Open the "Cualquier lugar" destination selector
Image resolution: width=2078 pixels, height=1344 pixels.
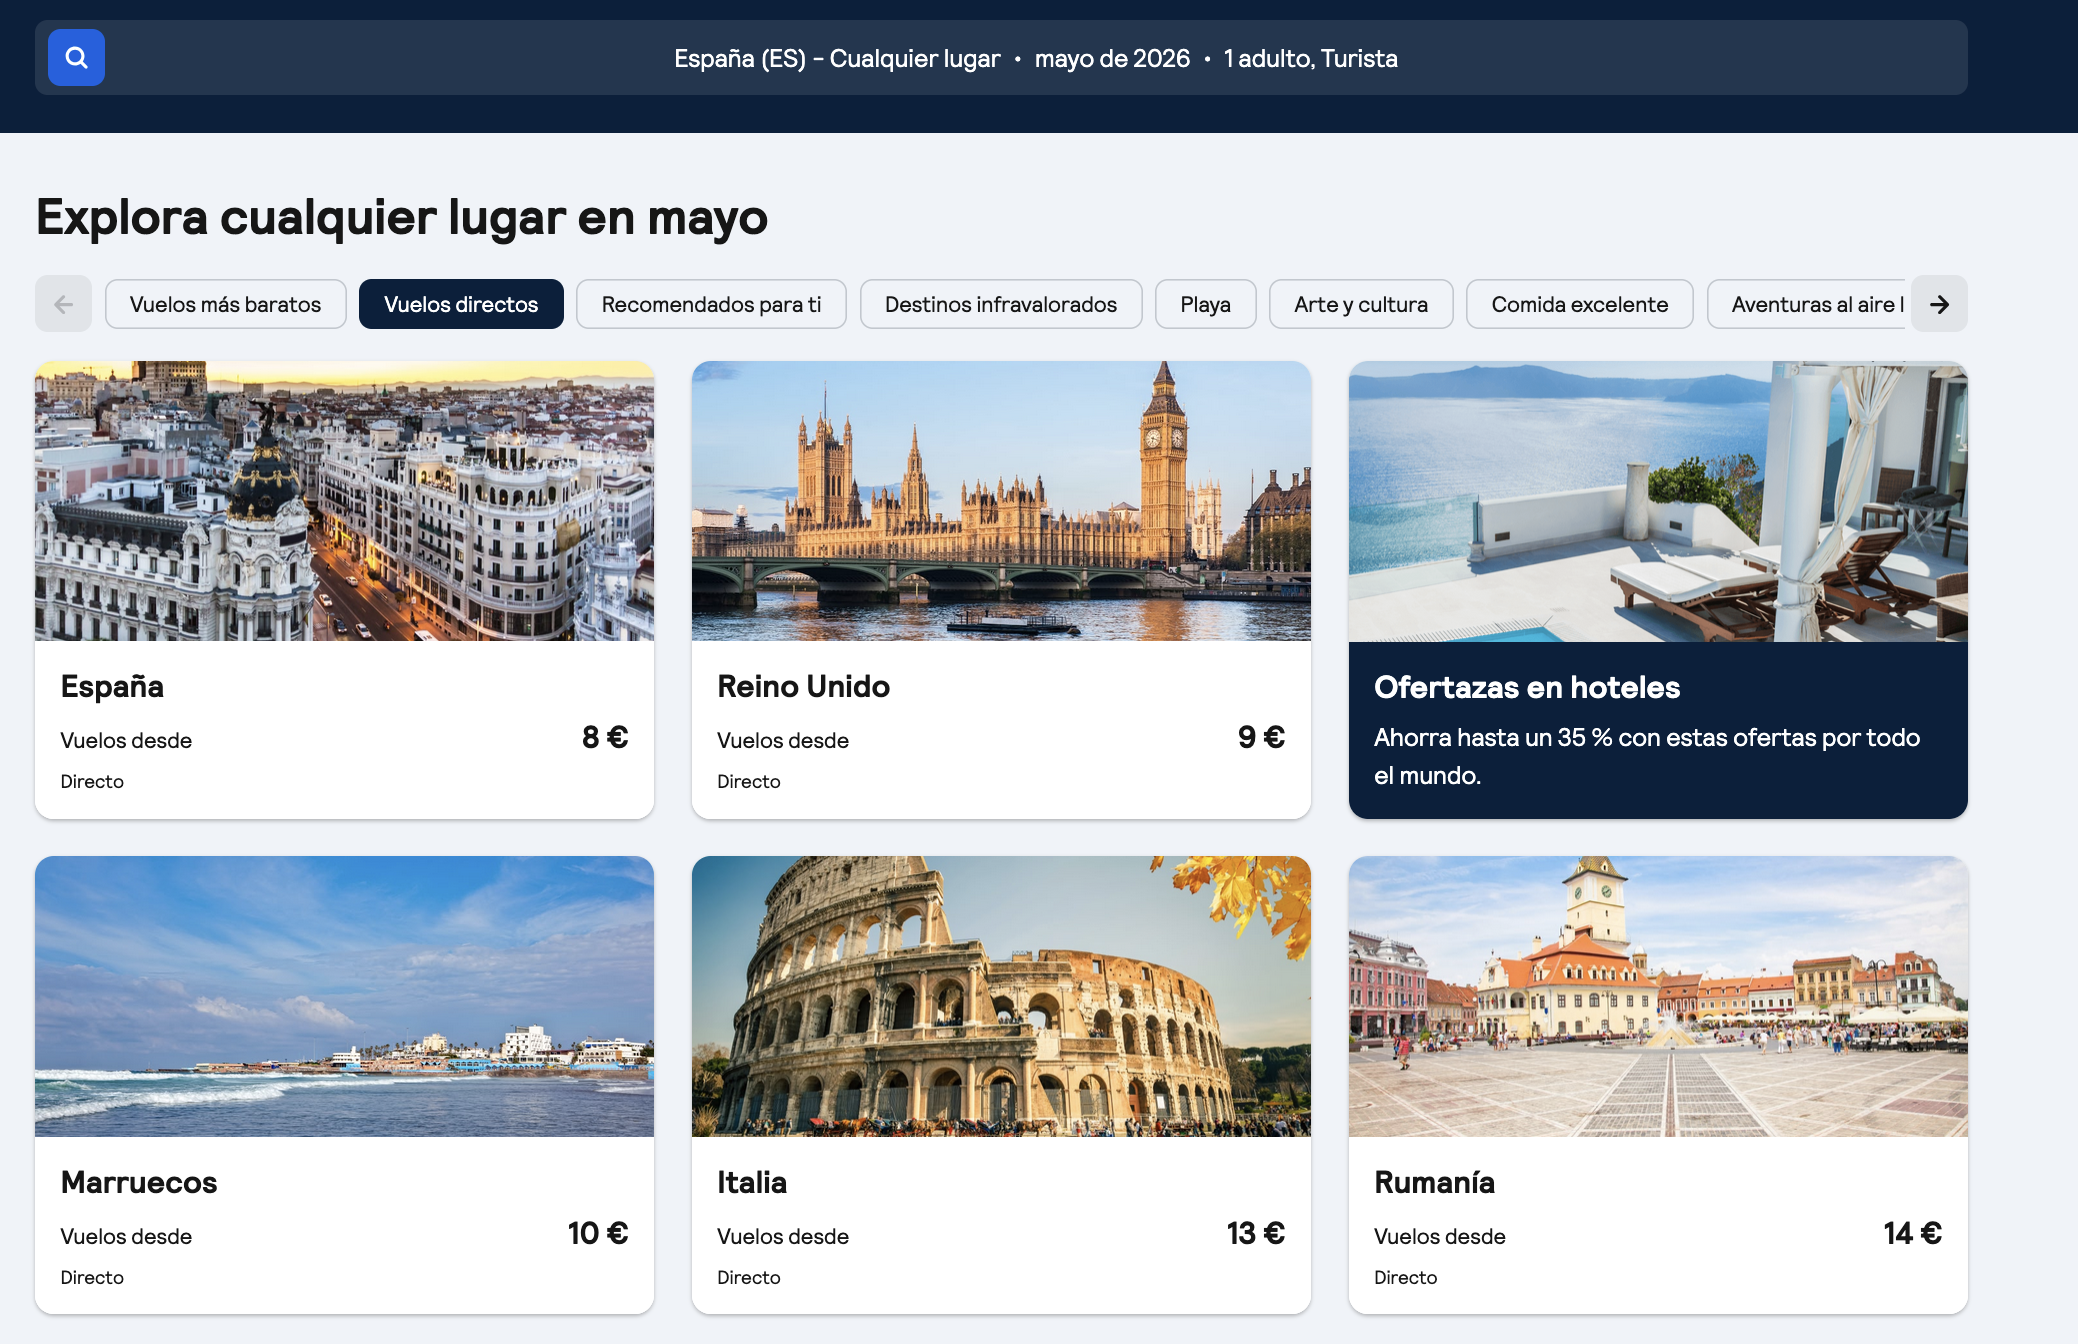[x=915, y=58]
